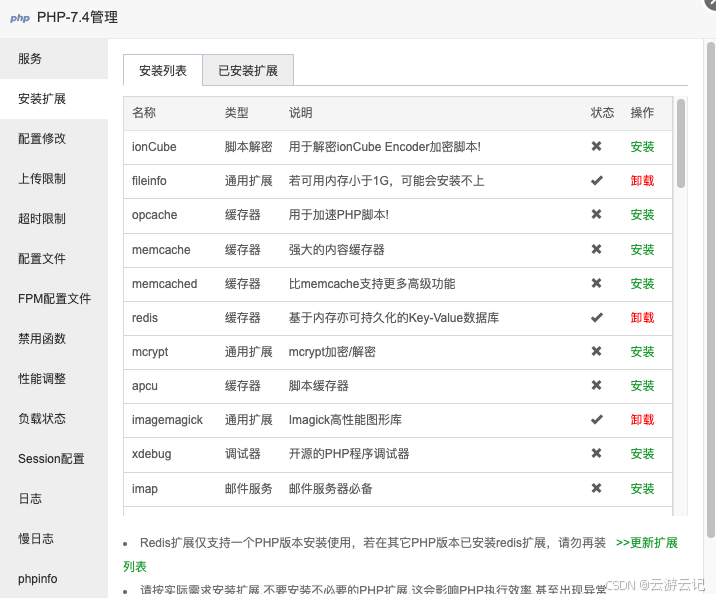Image resolution: width=716 pixels, height=598 pixels.
Task: Install the imap extension
Action: click(x=642, y=489)
